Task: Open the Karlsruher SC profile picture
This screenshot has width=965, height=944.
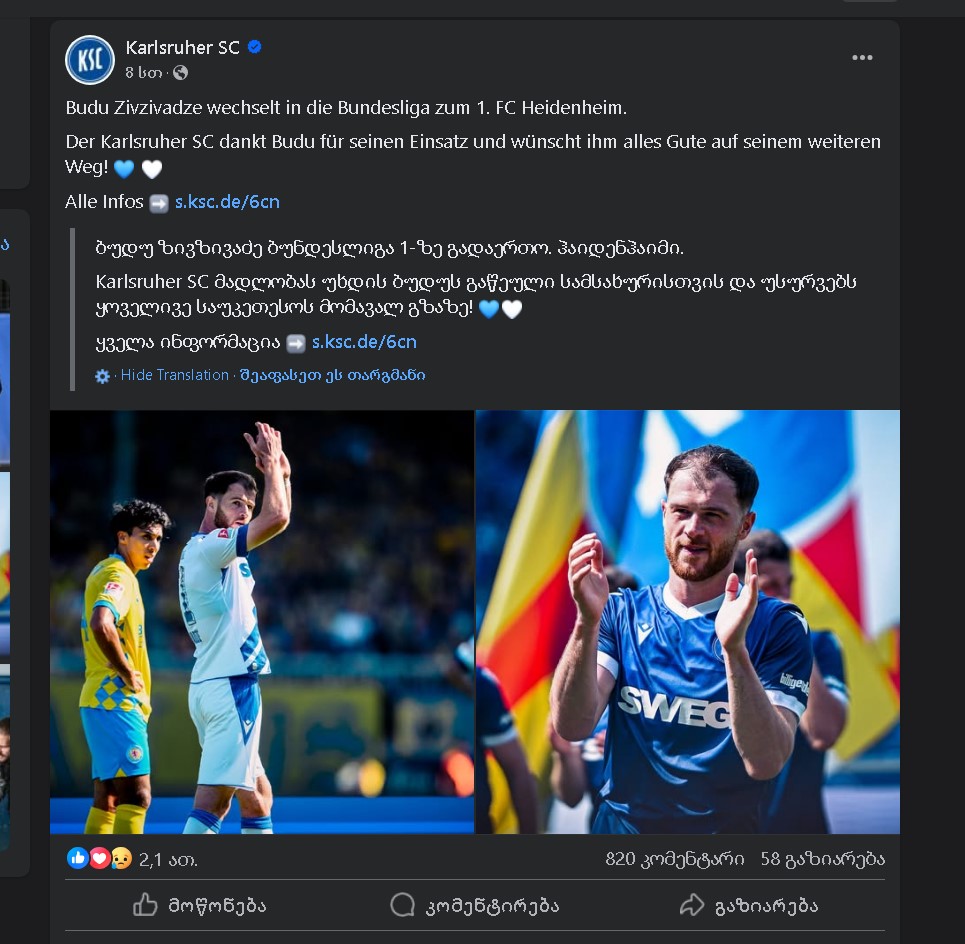Action: [x=90, y=60]
